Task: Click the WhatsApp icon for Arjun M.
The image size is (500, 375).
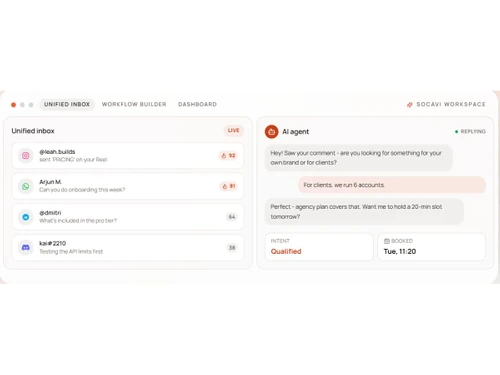Action: [26, 186]
